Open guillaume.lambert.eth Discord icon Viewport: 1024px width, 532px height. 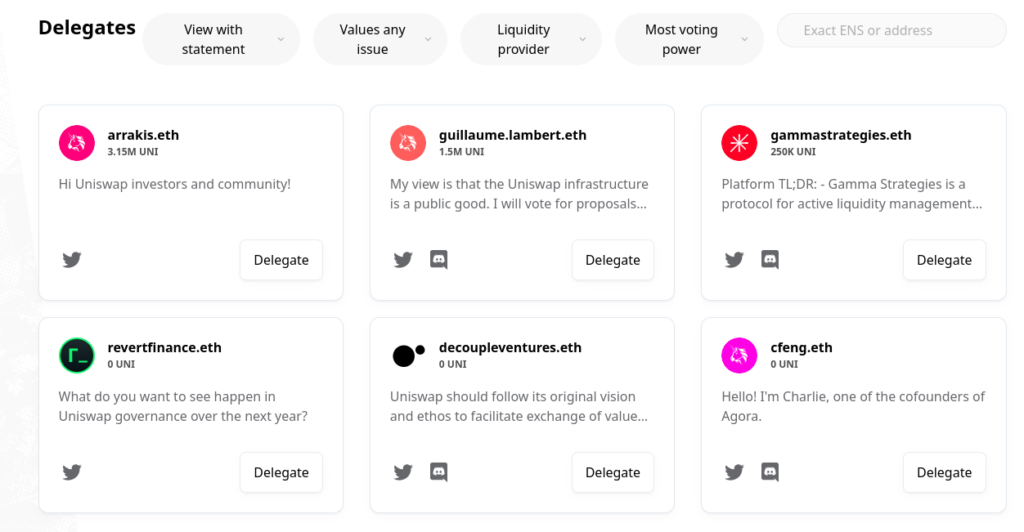click(x=438, y=260)
